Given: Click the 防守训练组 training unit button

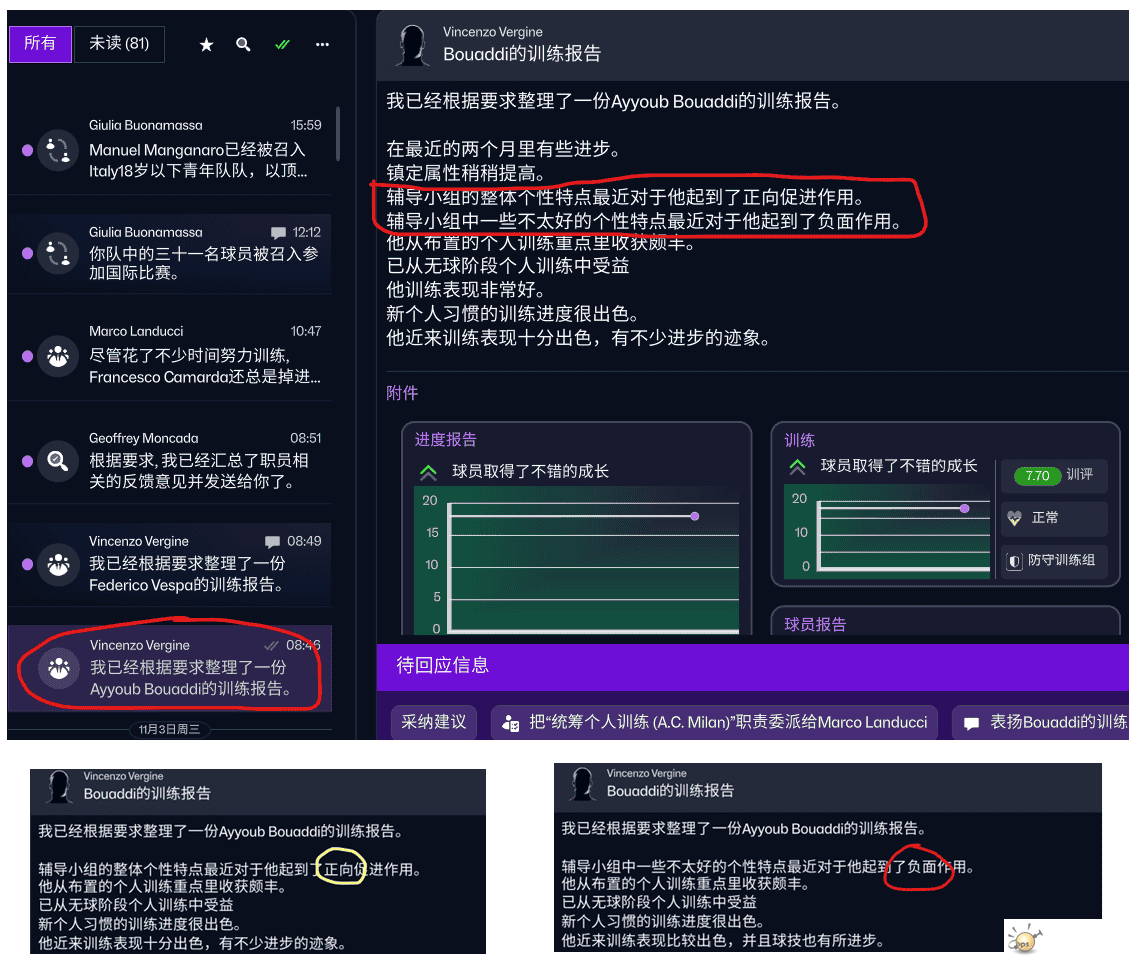Looking at the screenshot, I should point(1055,561).
